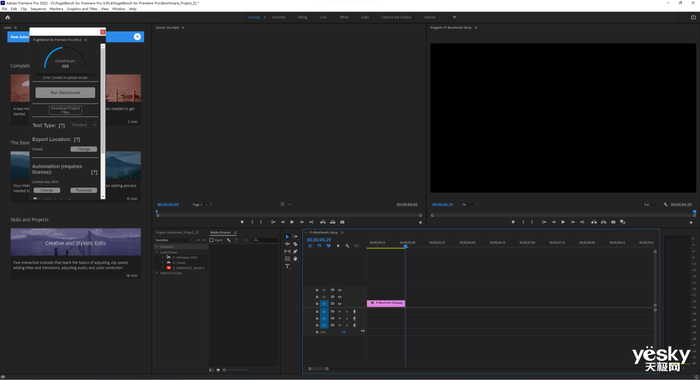Open timeline display settings wrench
Screen dimensions: 700x380
click(x=347, y=246)
